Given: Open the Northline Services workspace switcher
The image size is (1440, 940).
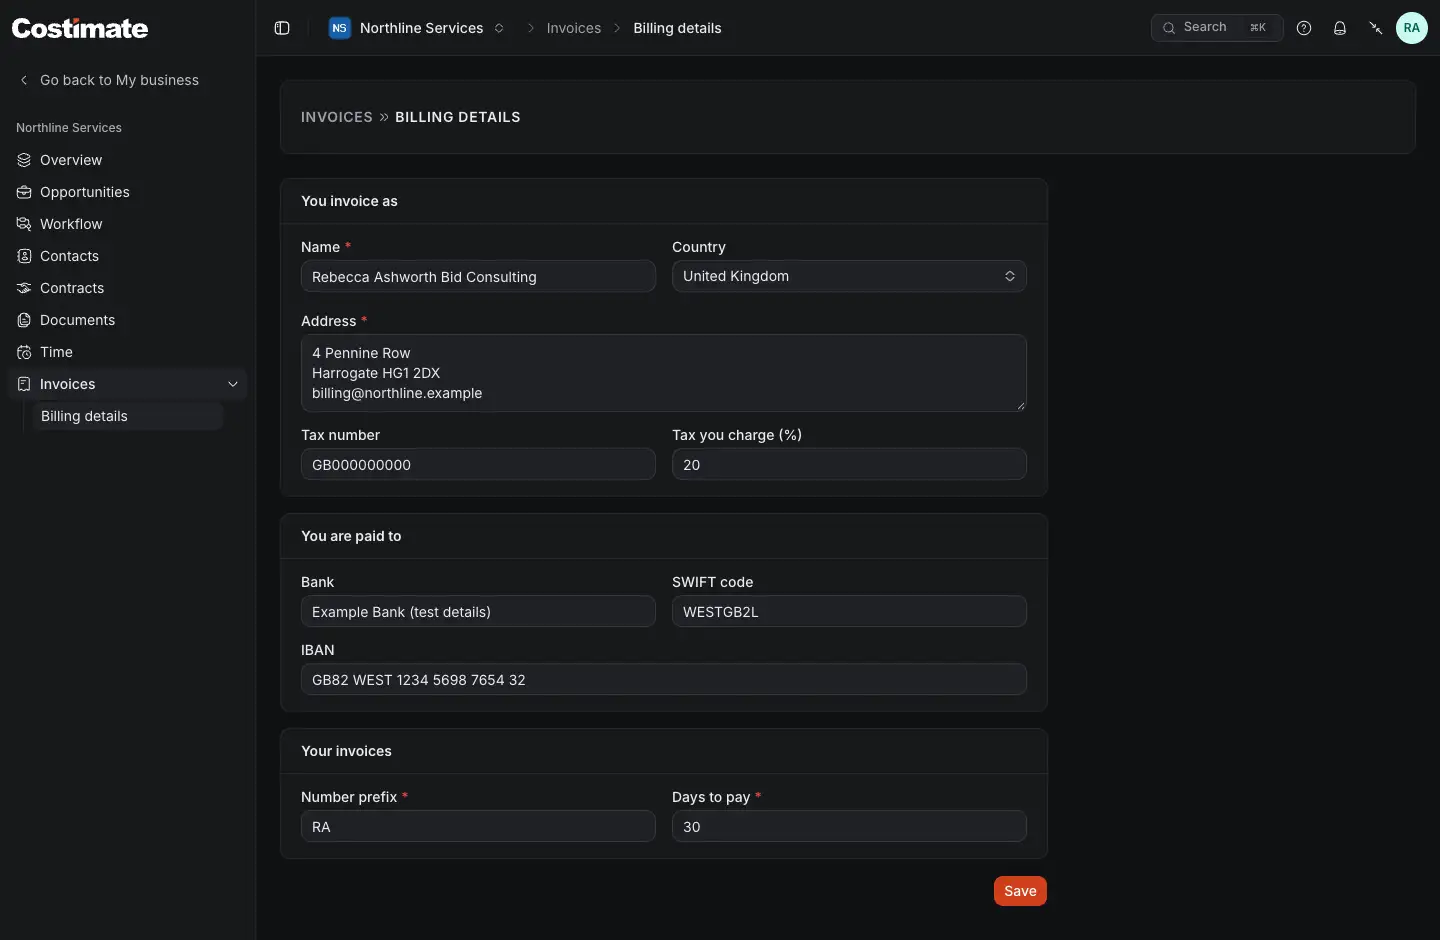Looking at the screenshot, I should tap(417, 28).
